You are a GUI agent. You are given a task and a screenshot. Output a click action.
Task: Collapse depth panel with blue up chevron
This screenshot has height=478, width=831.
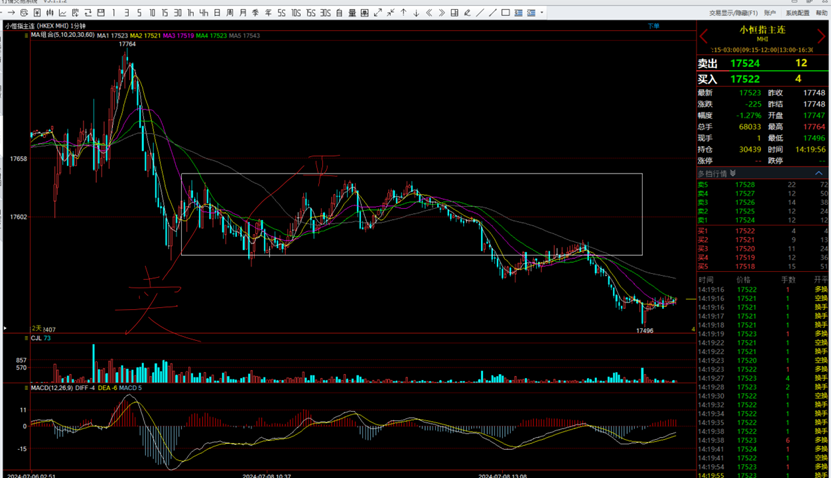[819, 173]
